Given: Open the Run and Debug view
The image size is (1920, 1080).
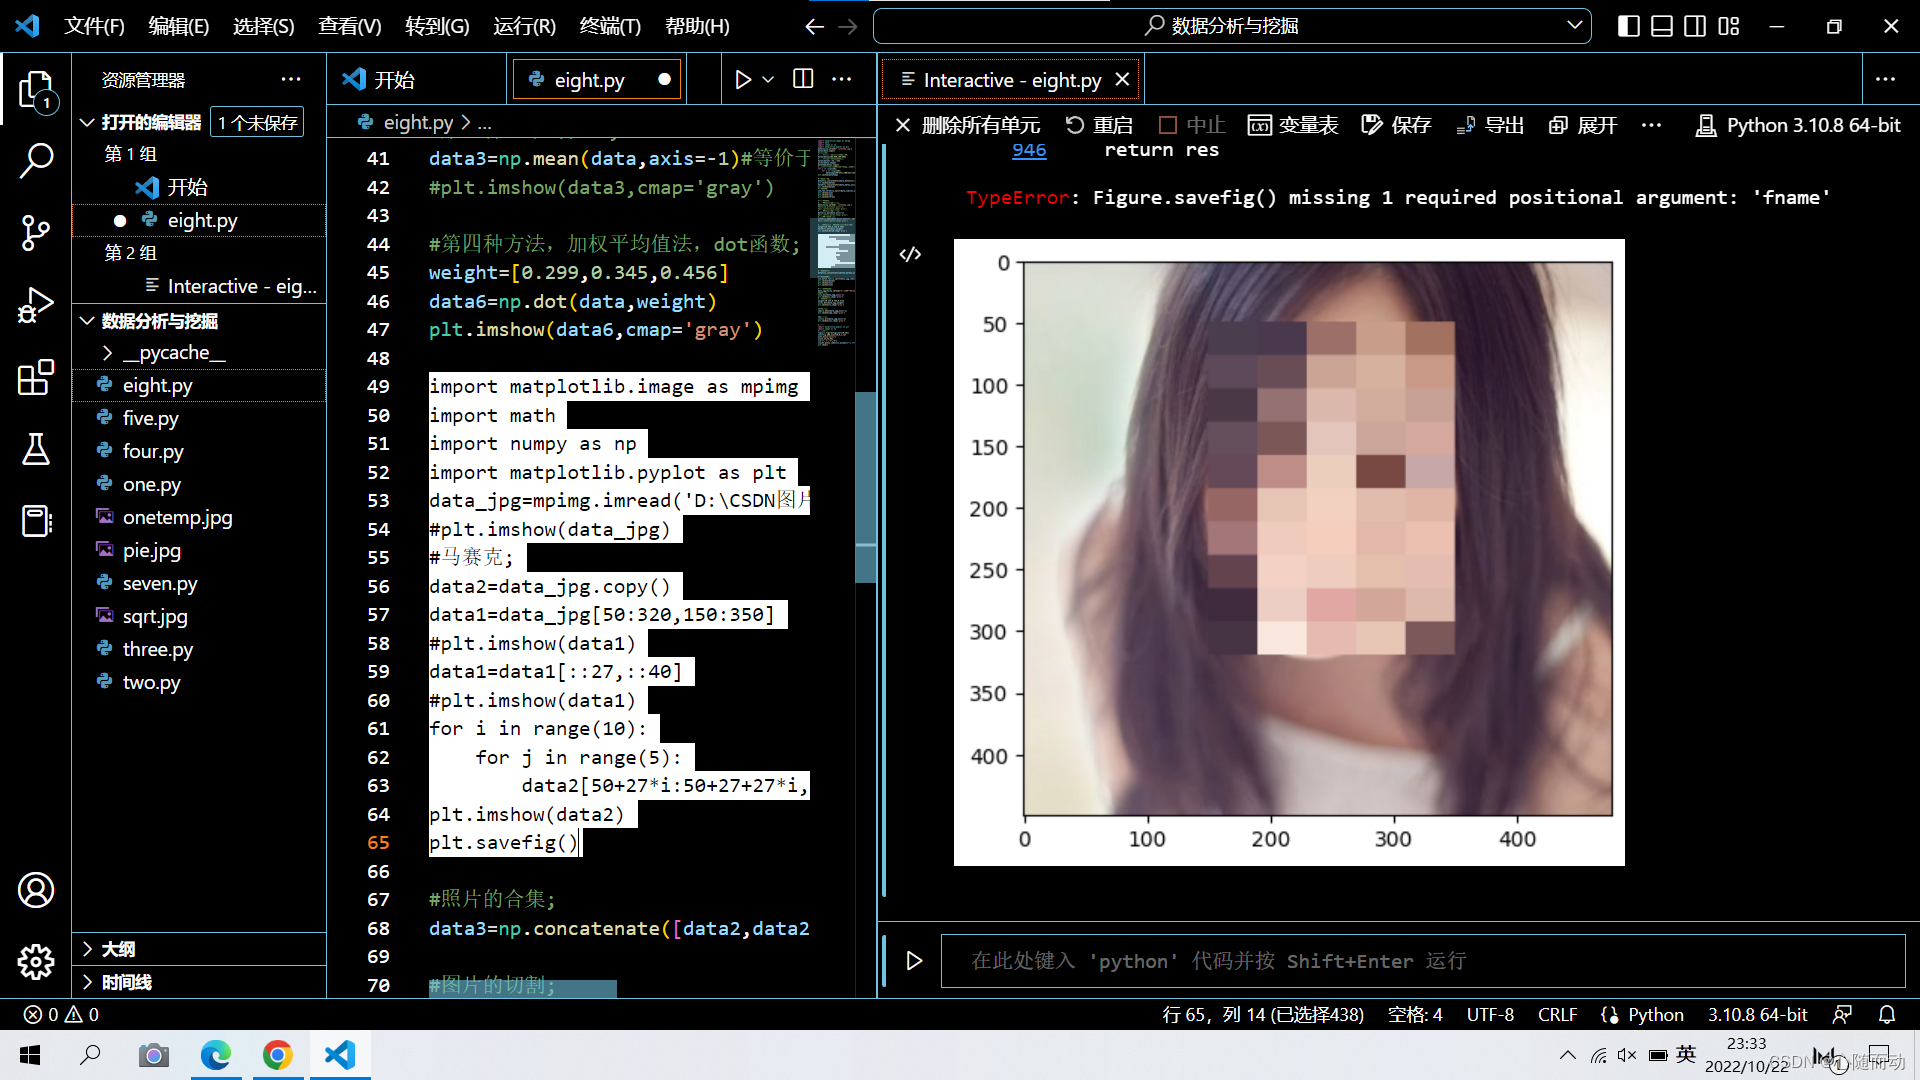Looking at the screenshot, I should [36, 305].
